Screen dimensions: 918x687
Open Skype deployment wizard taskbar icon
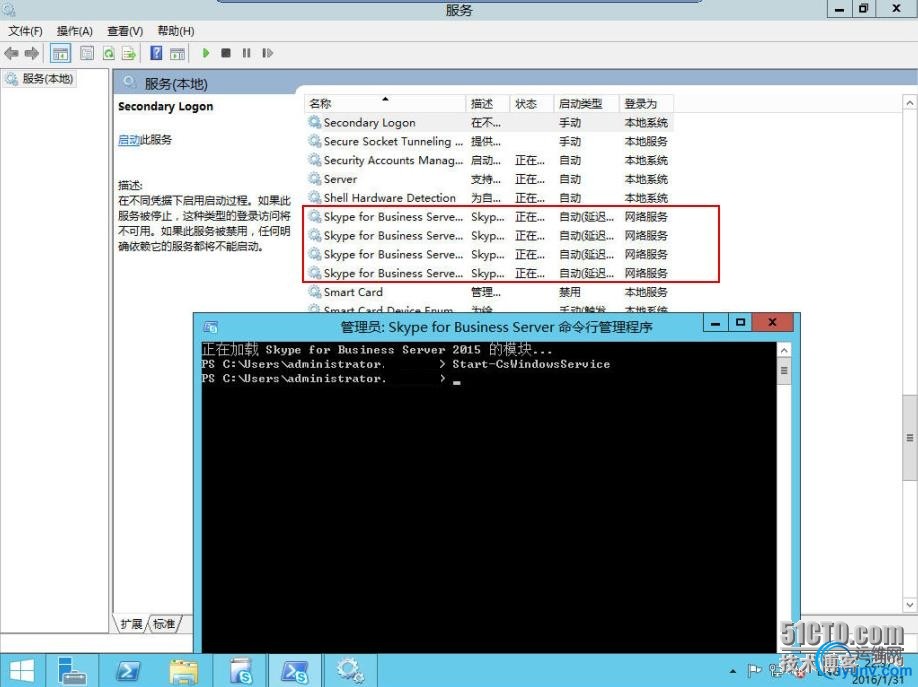(239, 671)
